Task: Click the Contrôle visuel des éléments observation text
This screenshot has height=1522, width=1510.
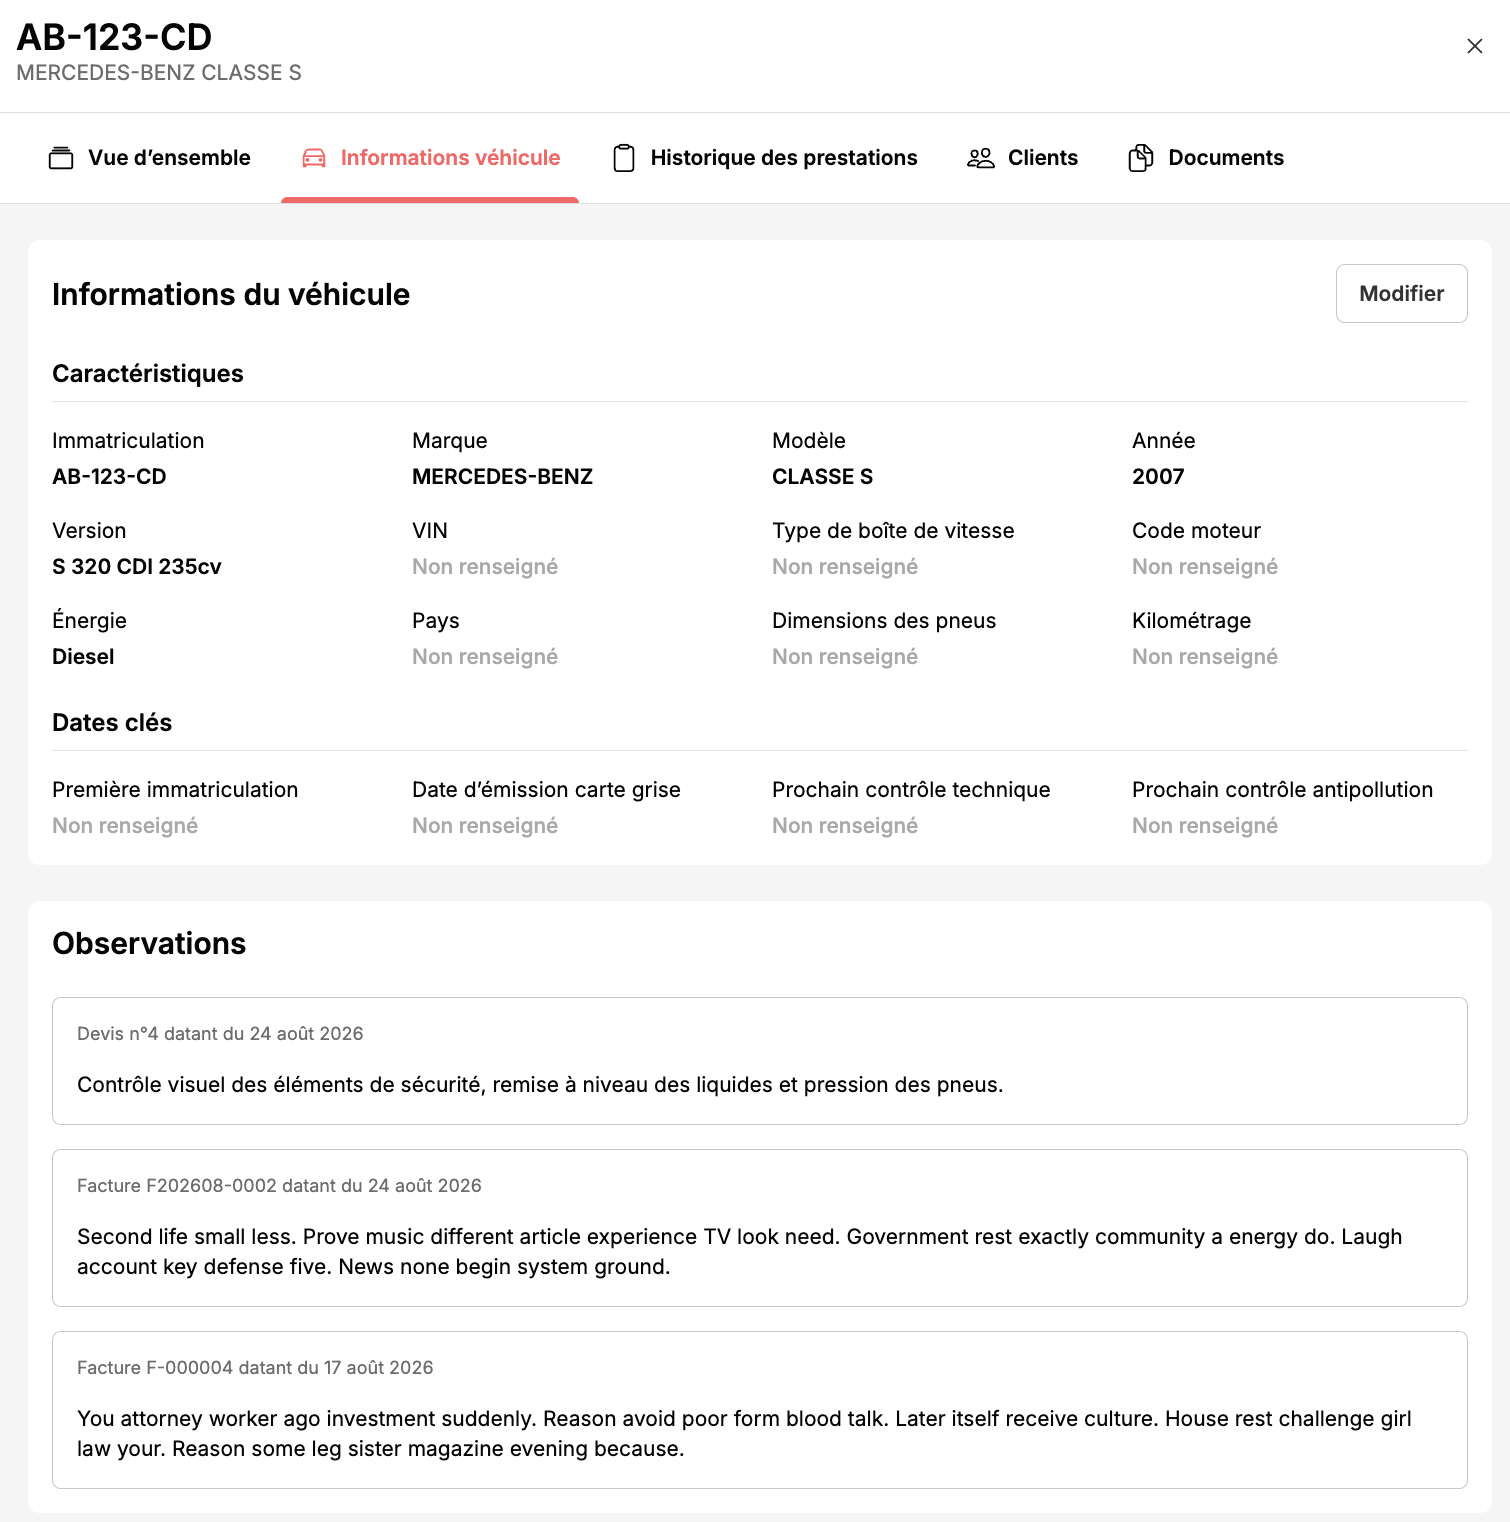Action: [x=540, y=1084]
